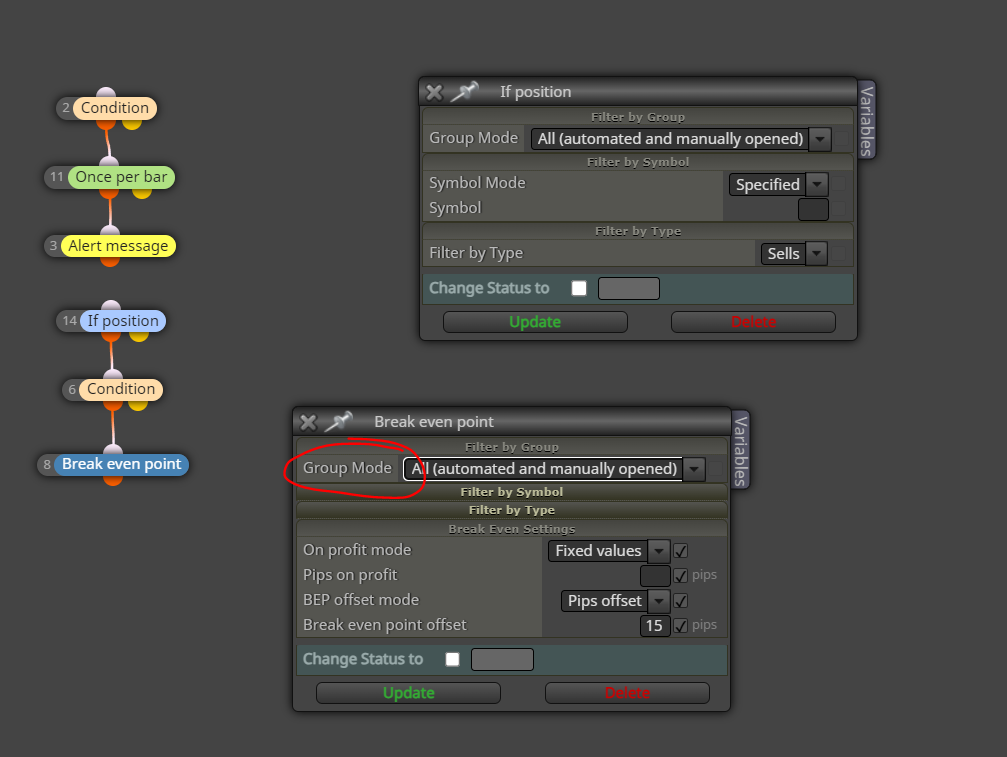The width and height of the screenshot is (1007, 757).
Task: Uncheck checkbox beside On profit mode
Action: point(681,551)
